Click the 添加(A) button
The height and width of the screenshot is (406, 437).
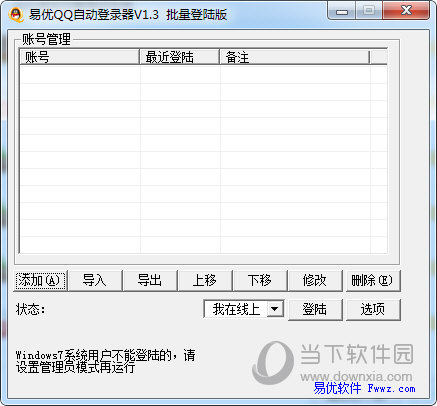(x=40, y=280)
